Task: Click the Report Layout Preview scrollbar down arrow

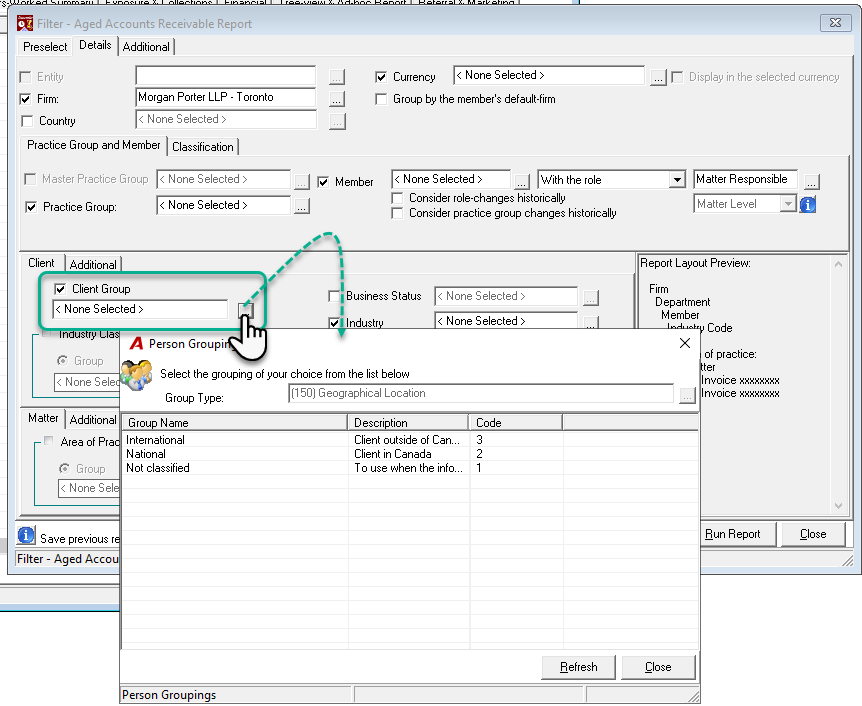Action: click(x=838, y=505)
